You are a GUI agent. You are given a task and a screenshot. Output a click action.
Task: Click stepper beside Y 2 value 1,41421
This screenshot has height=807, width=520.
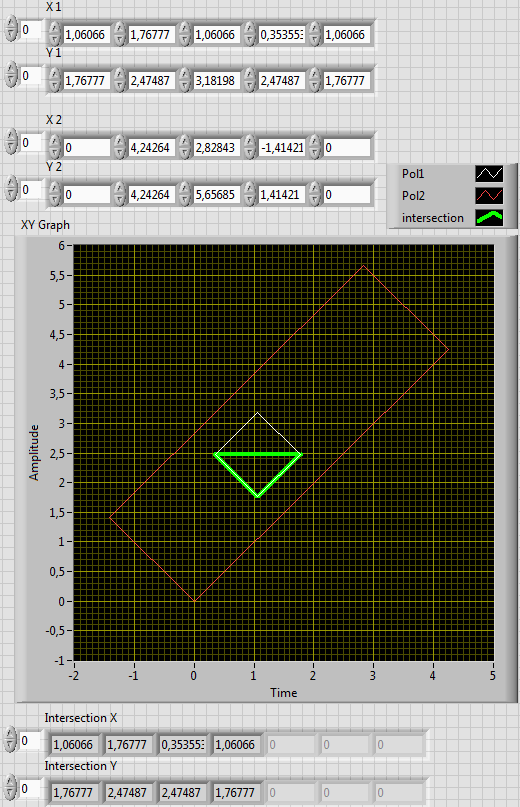click(x=250, y=195)
